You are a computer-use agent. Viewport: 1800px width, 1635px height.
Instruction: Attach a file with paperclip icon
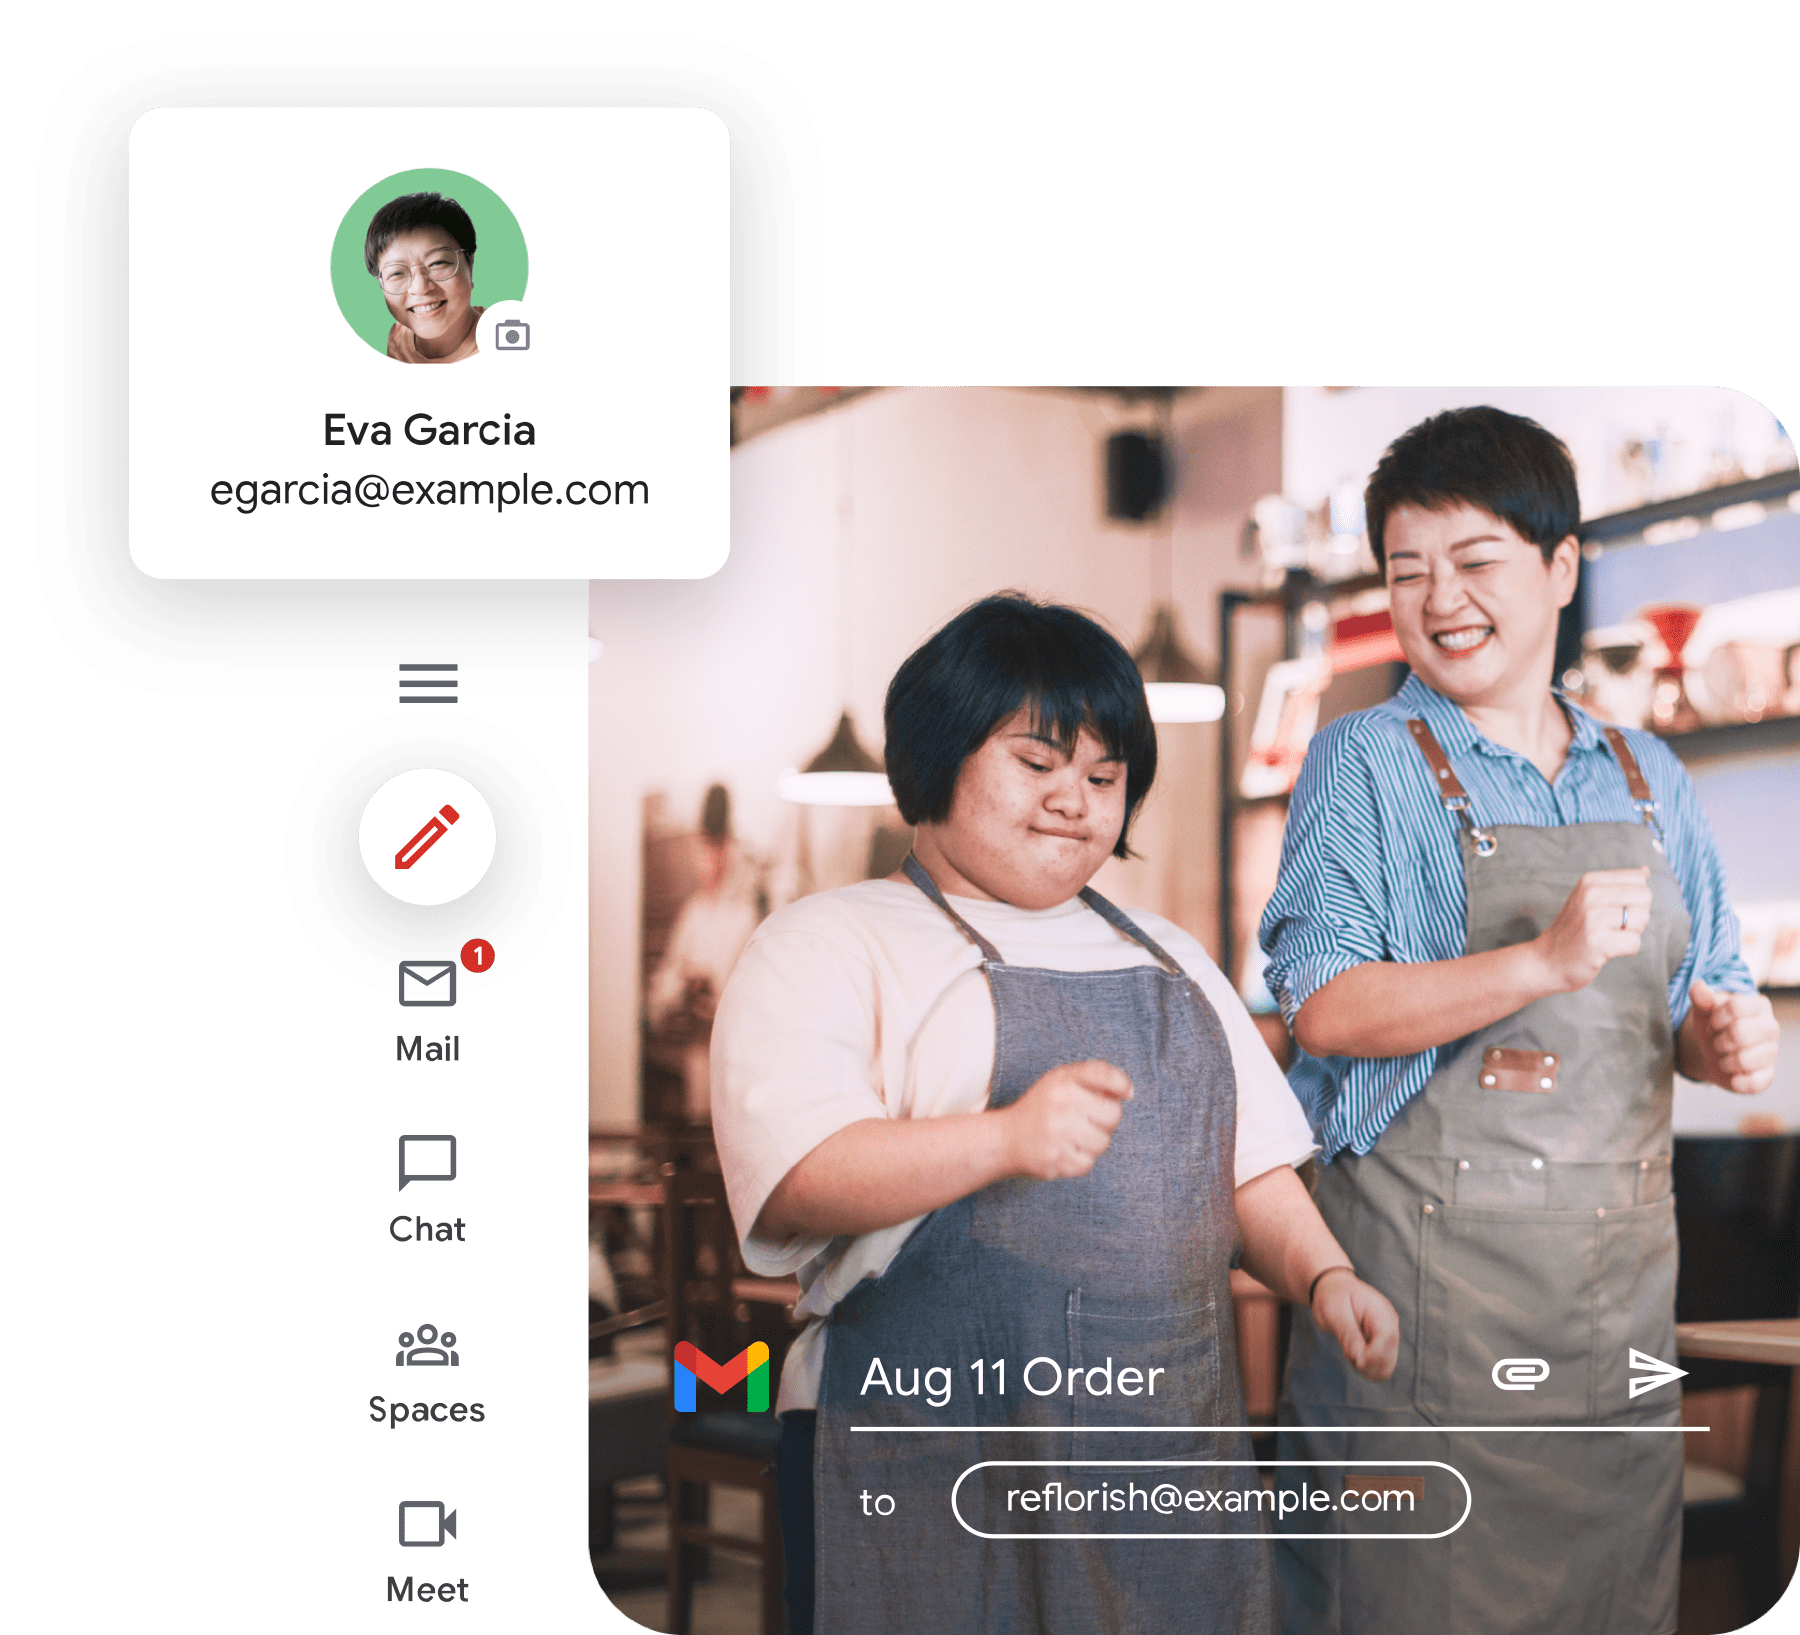click(x=1520, y=1374)
